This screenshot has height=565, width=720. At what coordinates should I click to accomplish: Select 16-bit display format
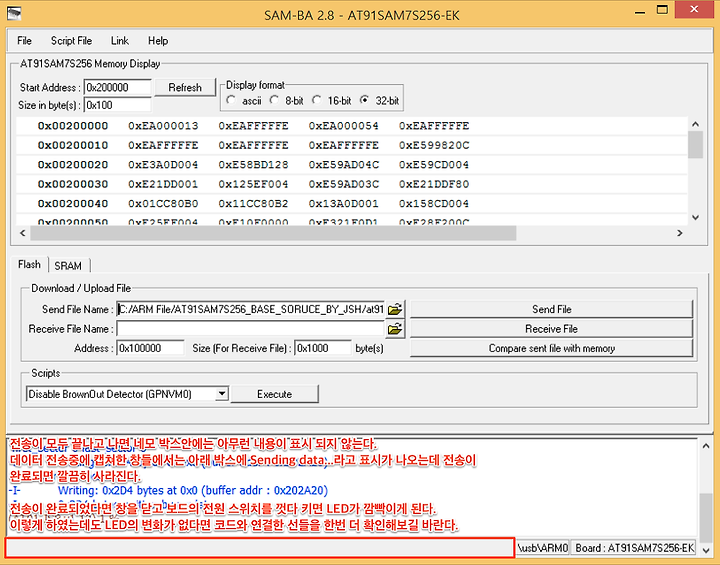316,100
